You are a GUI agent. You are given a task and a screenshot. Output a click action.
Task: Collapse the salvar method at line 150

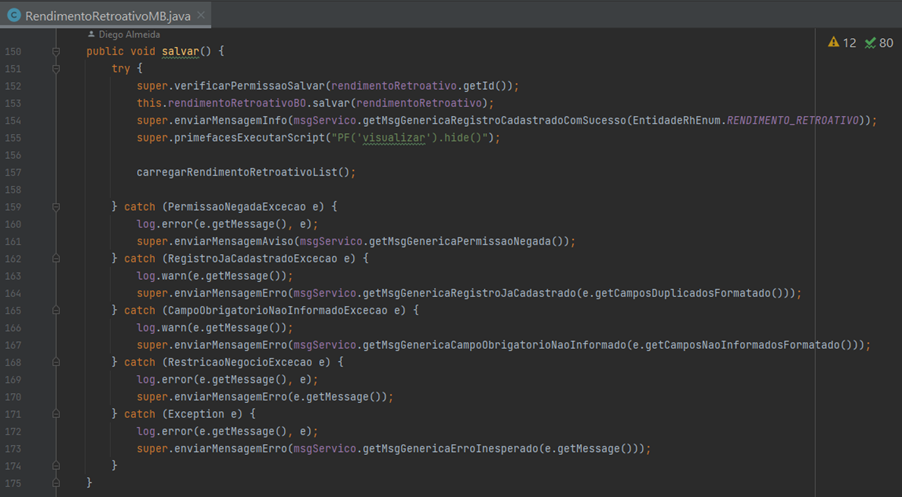coord(56,52)
